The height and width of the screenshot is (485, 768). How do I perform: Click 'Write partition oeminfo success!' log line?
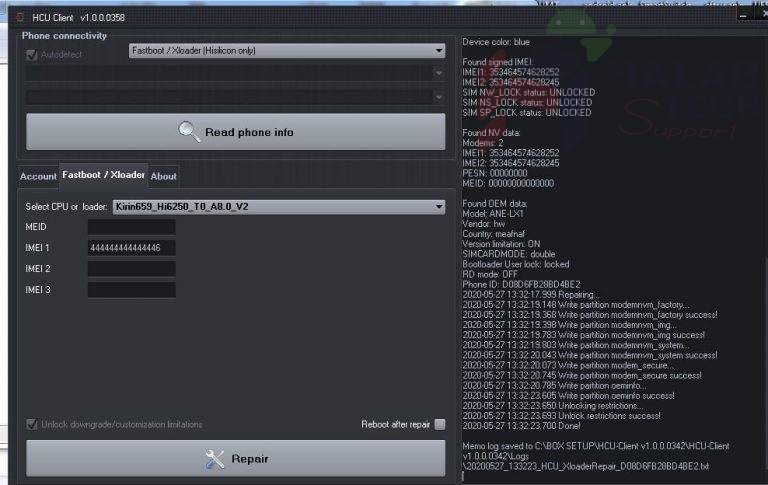tap(568, 395)
